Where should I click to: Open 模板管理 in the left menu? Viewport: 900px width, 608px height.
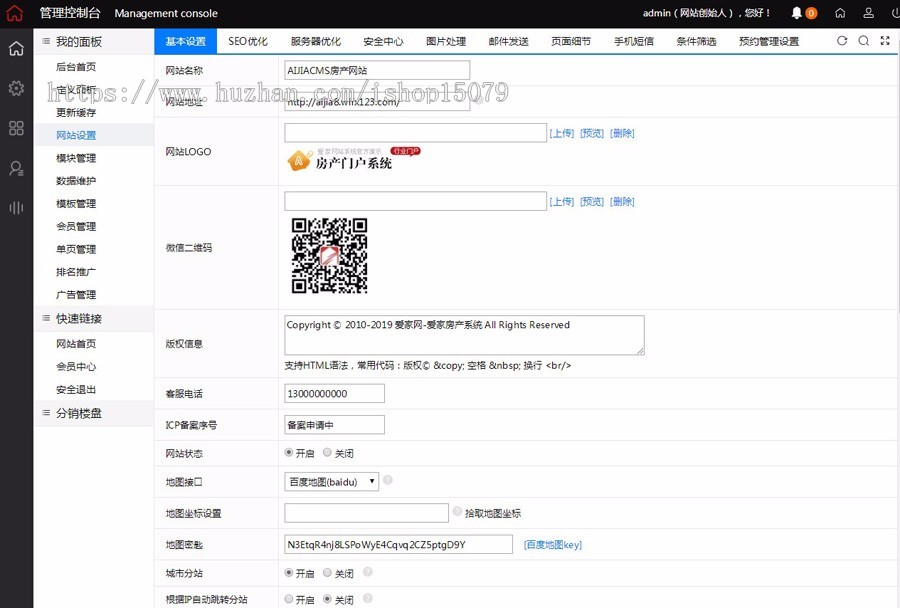click(76, 204)
